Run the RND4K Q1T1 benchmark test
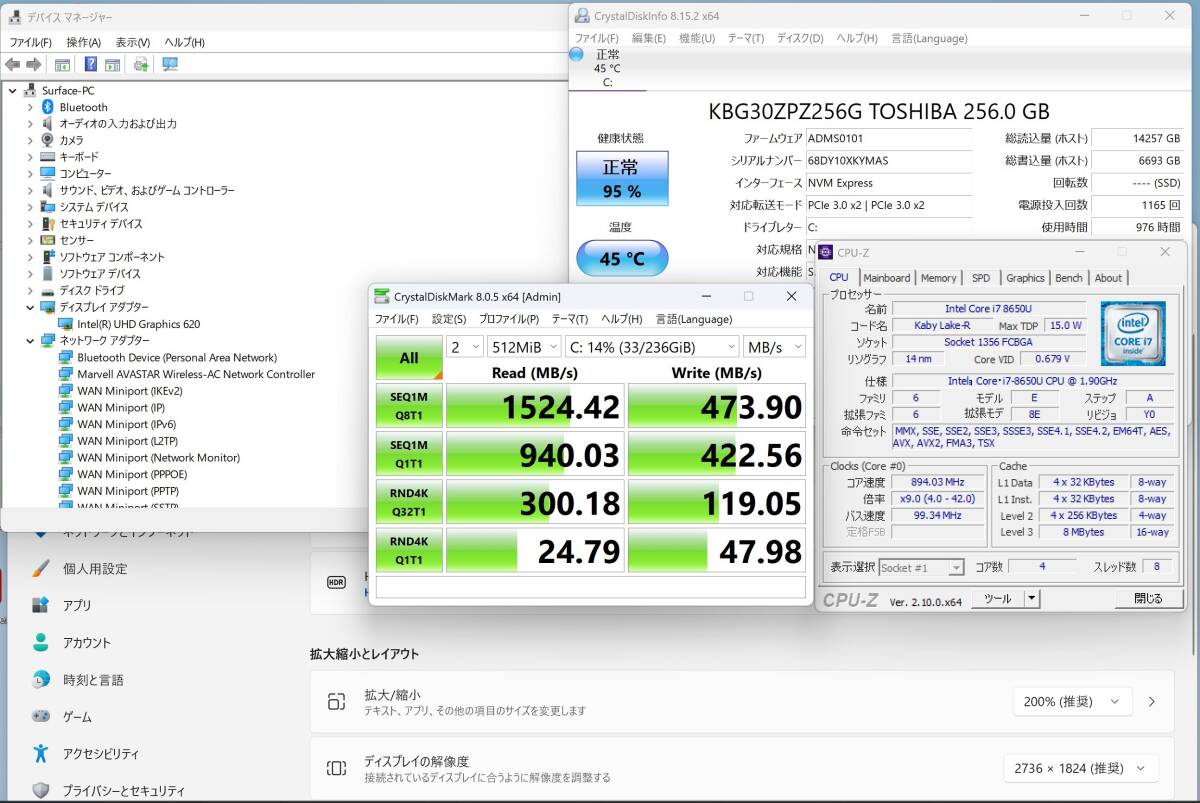 pyautogui.click(x=409, y=551)
